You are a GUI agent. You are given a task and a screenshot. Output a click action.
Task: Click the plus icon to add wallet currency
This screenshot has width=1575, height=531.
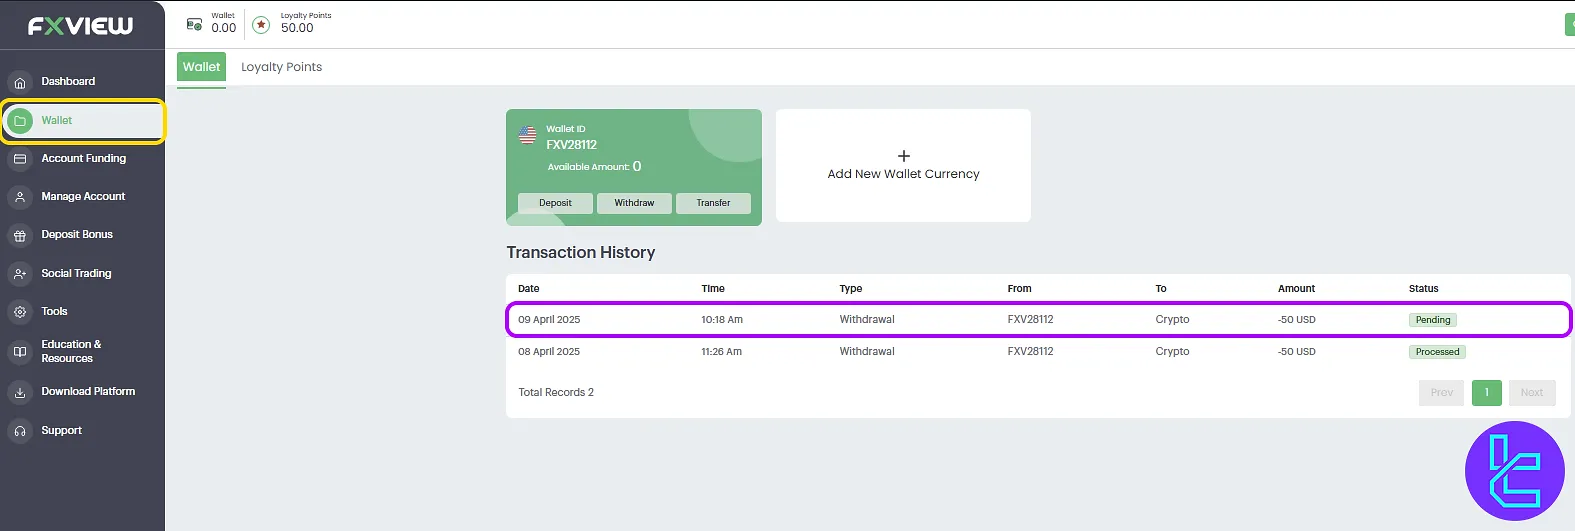(x=904, y=156)
